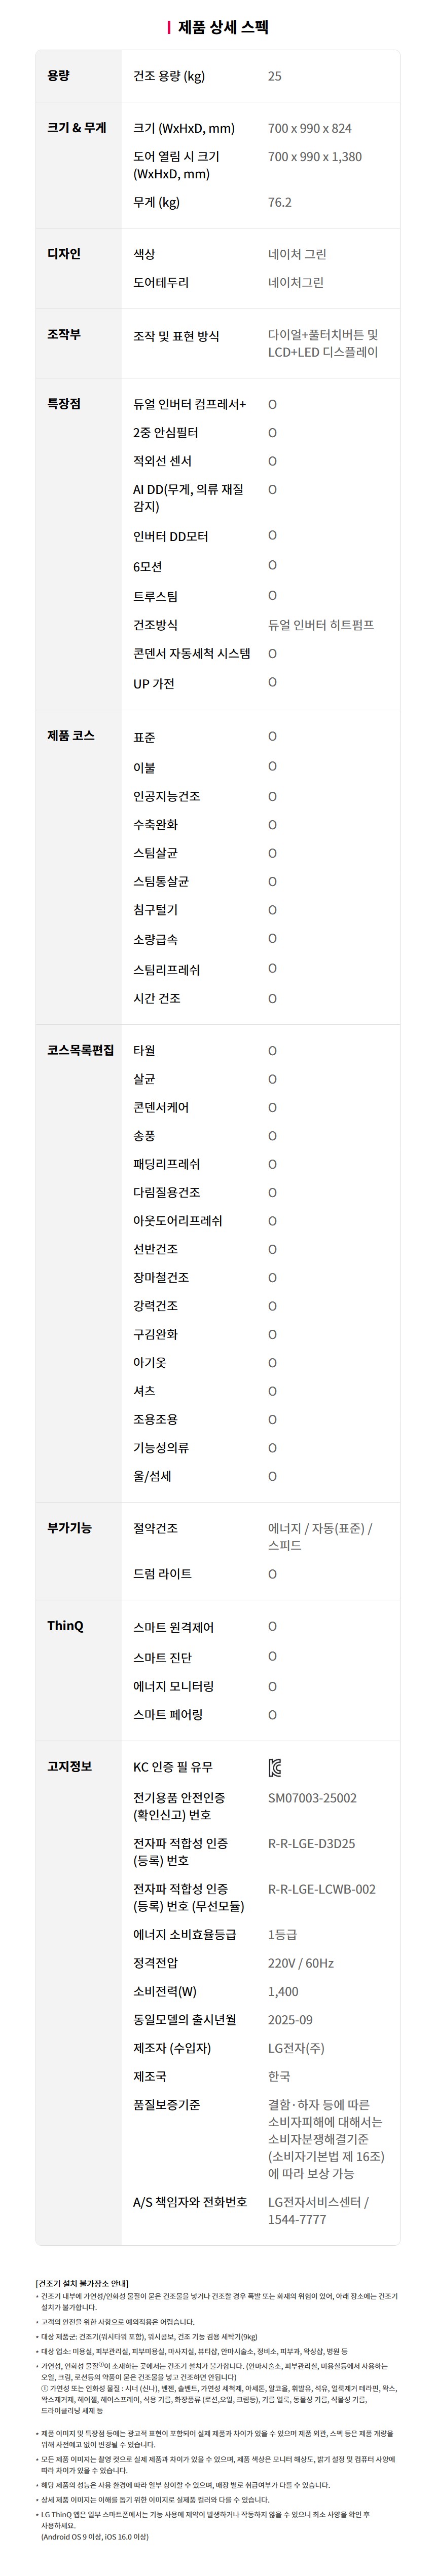Image resolution: width=436 pixels, height=2576 pixels.
Task: Click the safety certification number SM07003-25002
Action: click(312, 1798)
